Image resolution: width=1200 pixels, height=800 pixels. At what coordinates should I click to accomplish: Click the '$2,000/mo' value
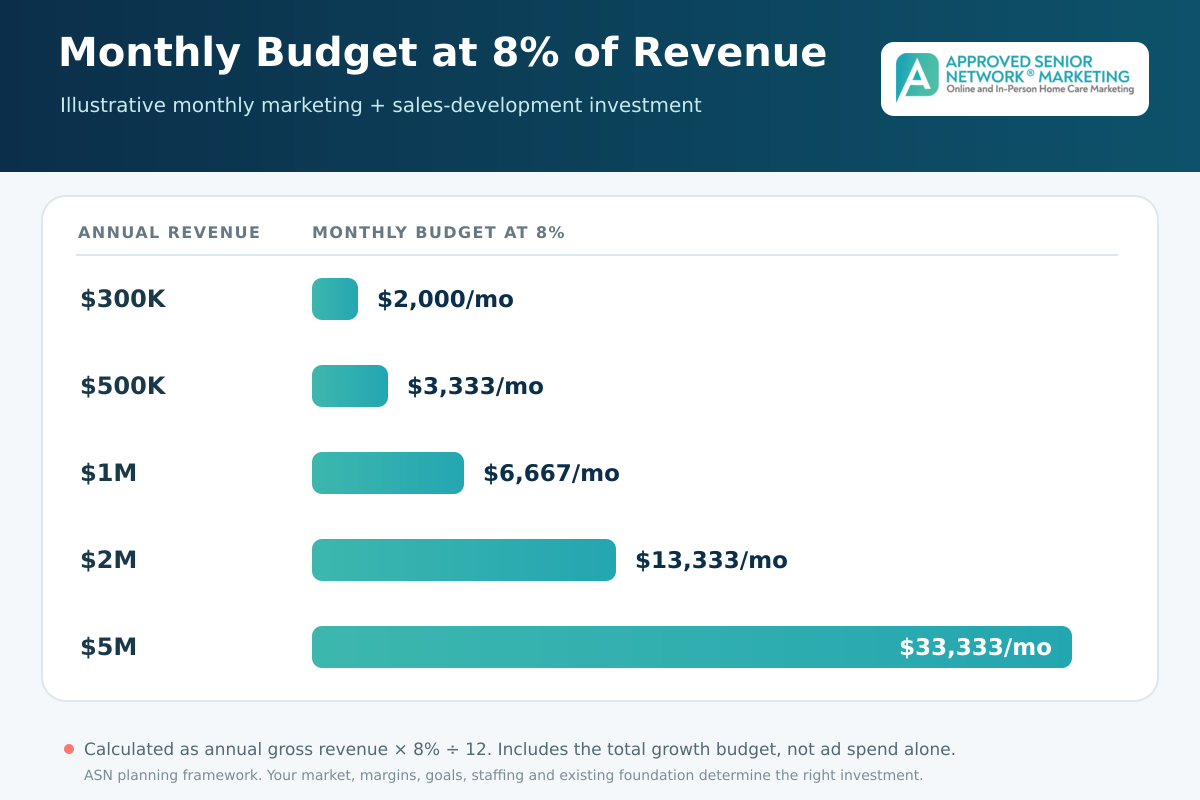[445, 299]
